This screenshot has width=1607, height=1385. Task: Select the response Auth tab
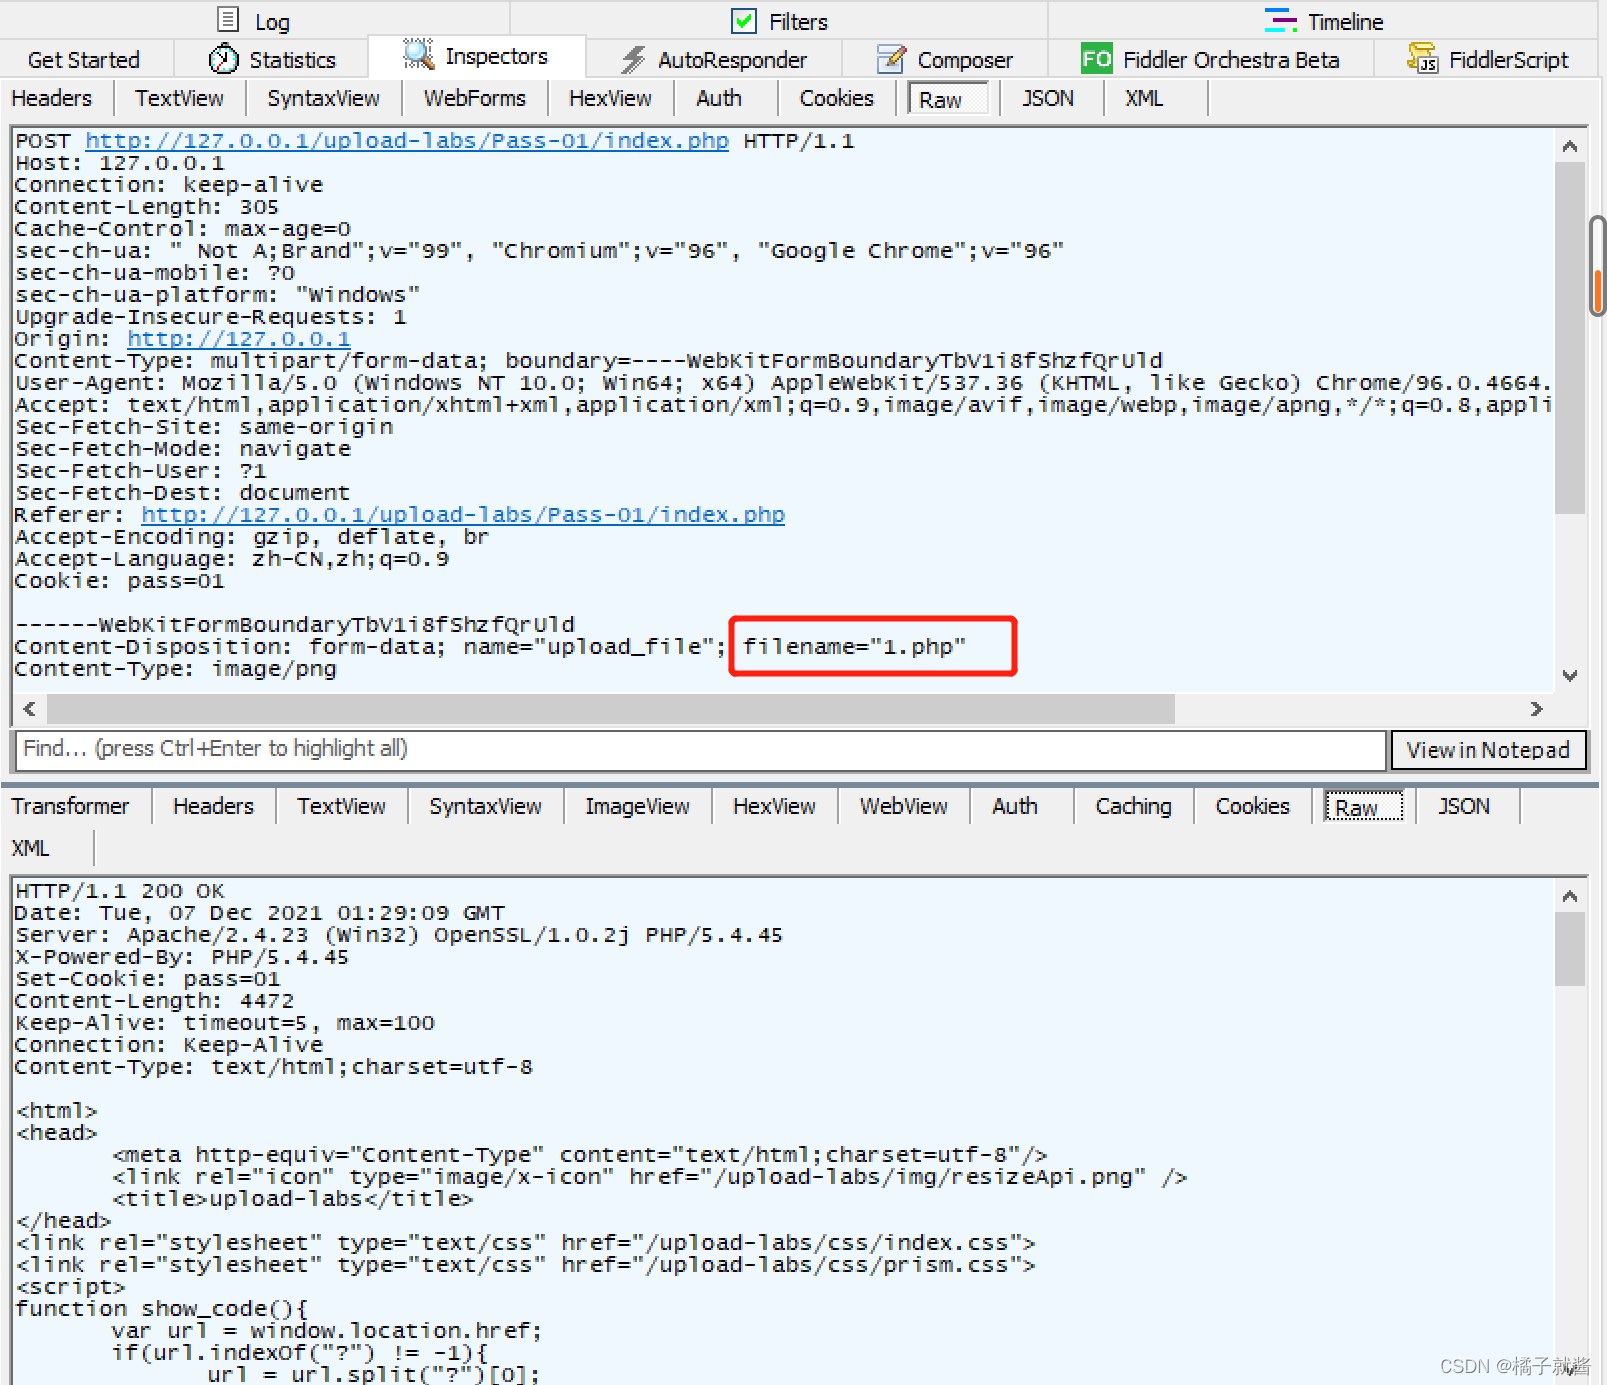[x=1015, y=806]
